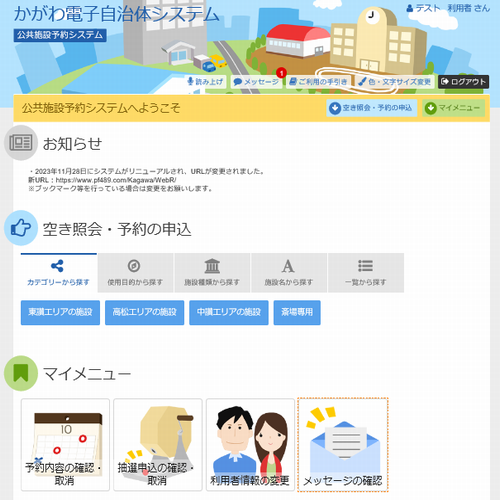Switch to the 施設種類から探す tab
The height and width of the screenshot is (500, 500).
[212, 273]
